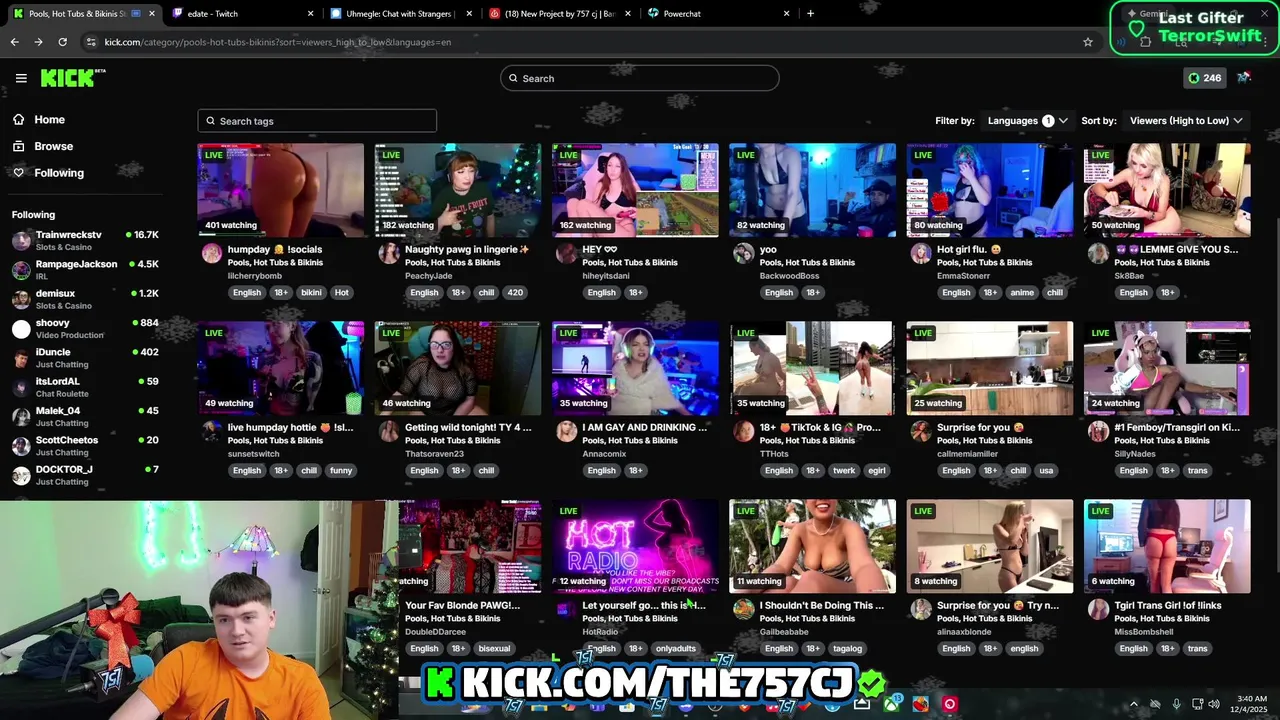The width and height of the screenshot is (1280, 720).
Task: Open HotRadio stream thumbnail
Action: pyautogui.click(x=635, y=546)
